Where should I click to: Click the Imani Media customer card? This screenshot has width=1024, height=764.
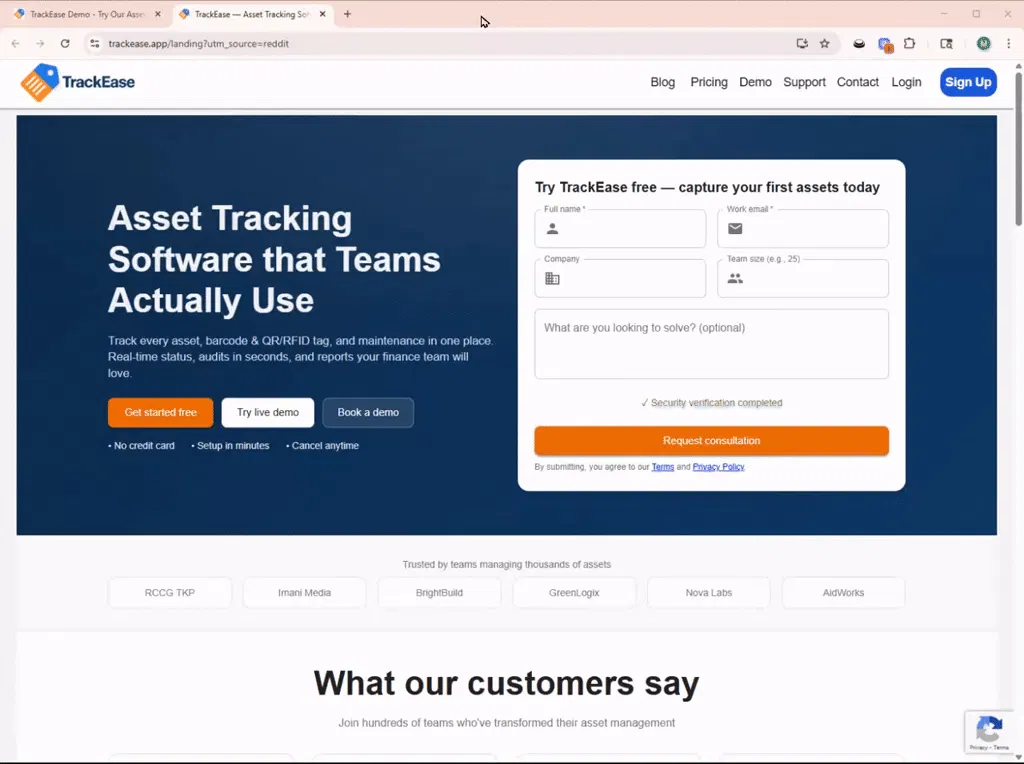point(304,593)
